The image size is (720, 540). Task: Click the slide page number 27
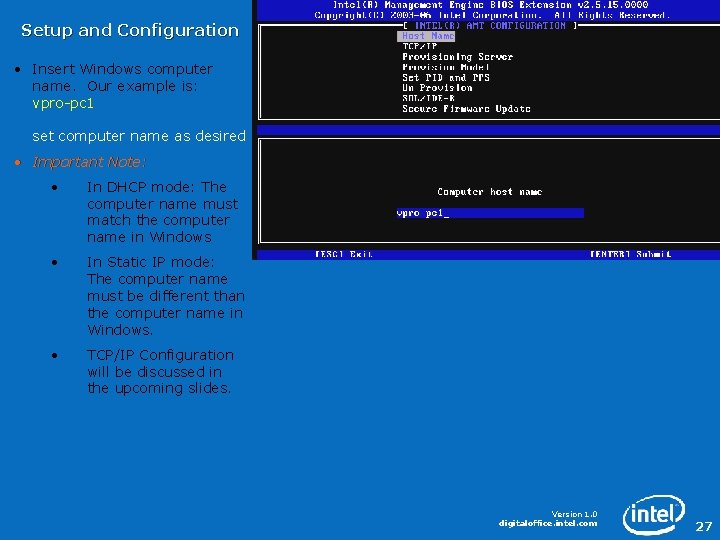pos(703,526)
